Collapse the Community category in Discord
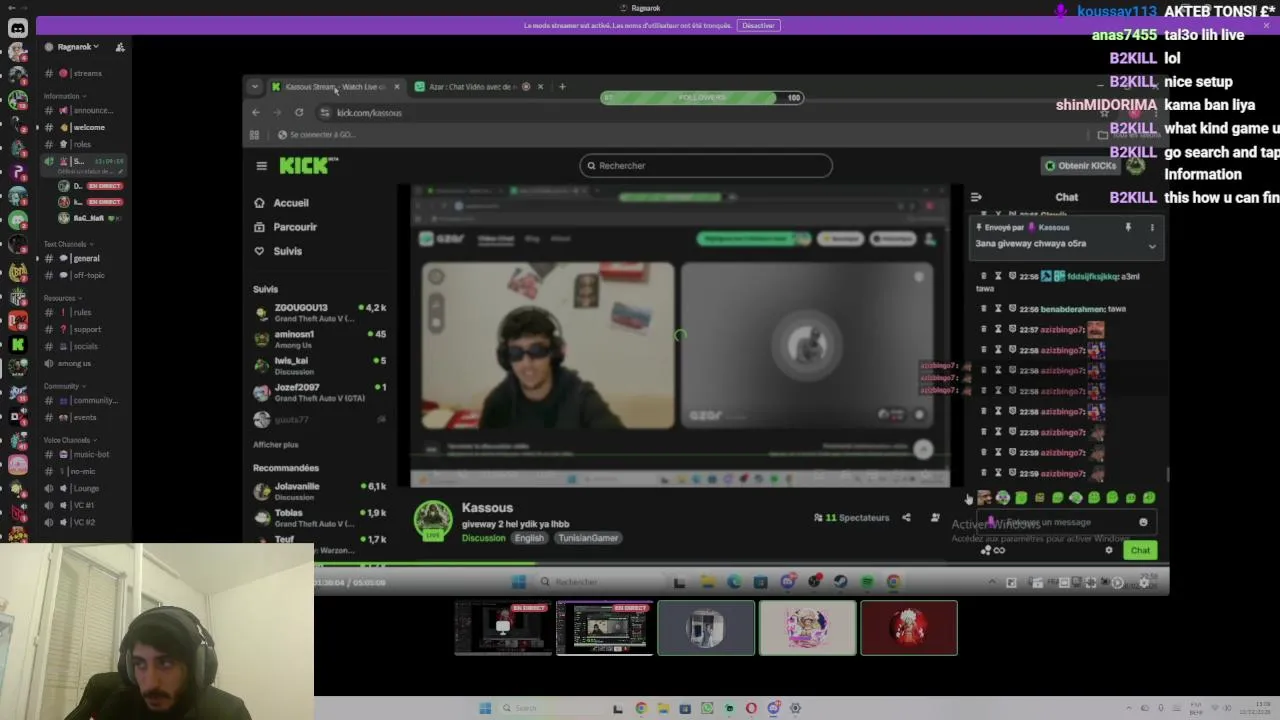The height and width of the screenshot is (720, 1280). coord(64,386)
